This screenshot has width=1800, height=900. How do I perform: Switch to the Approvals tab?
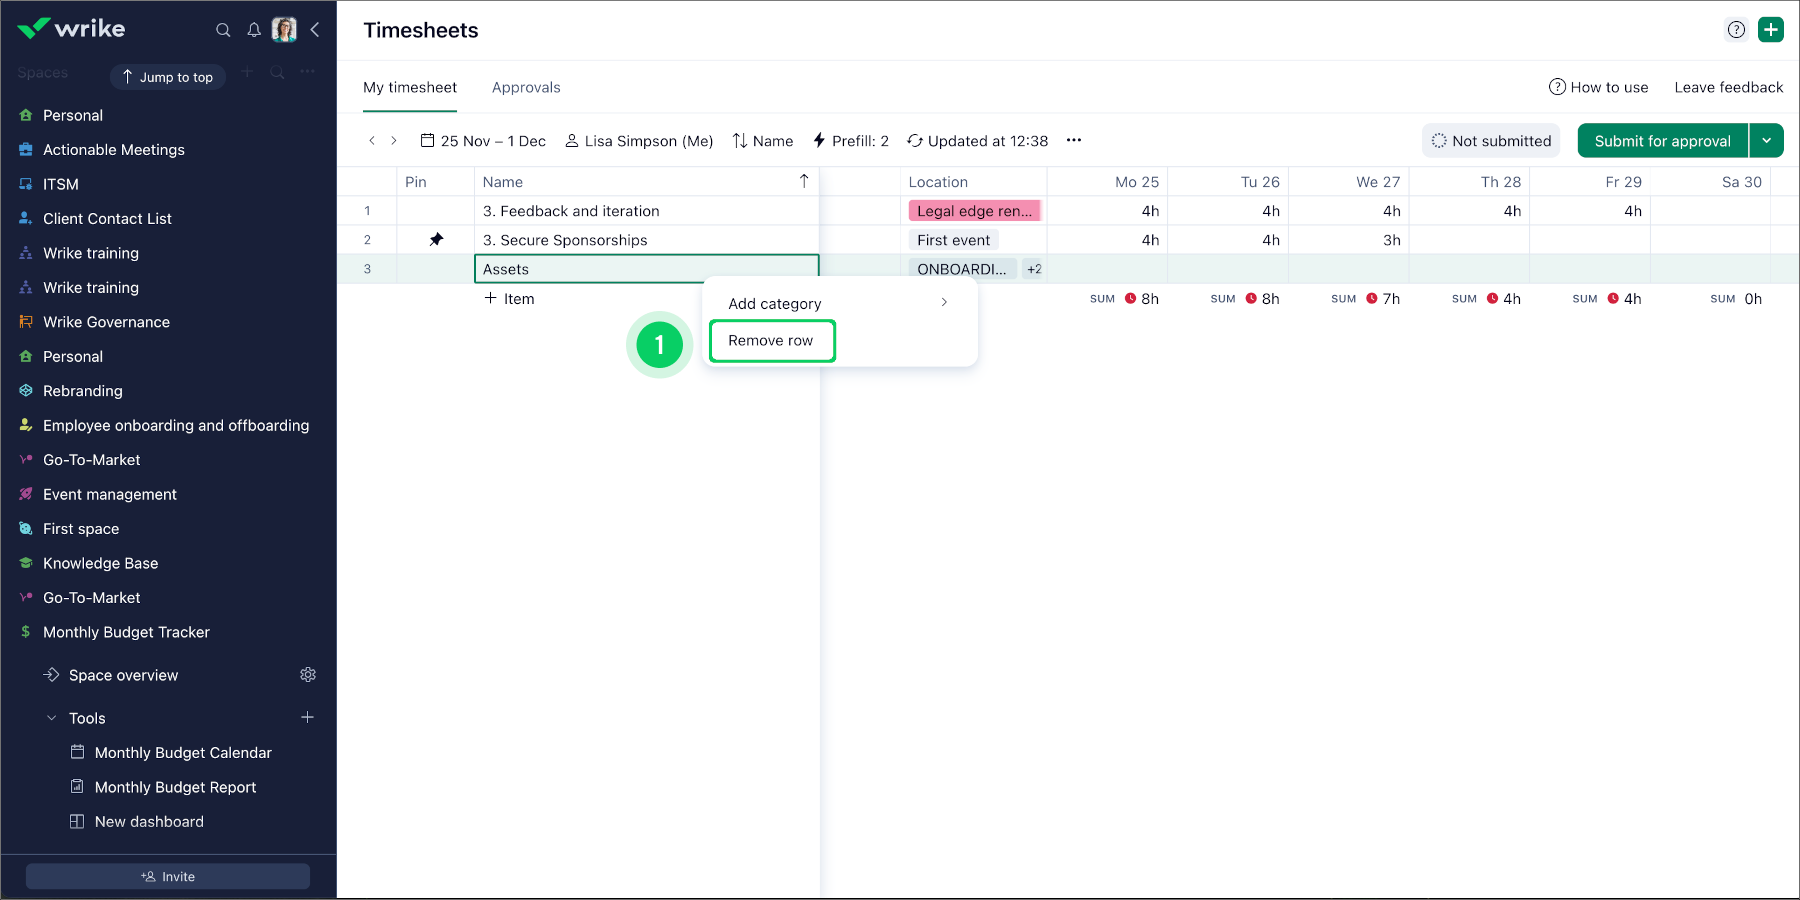(526, 88)
